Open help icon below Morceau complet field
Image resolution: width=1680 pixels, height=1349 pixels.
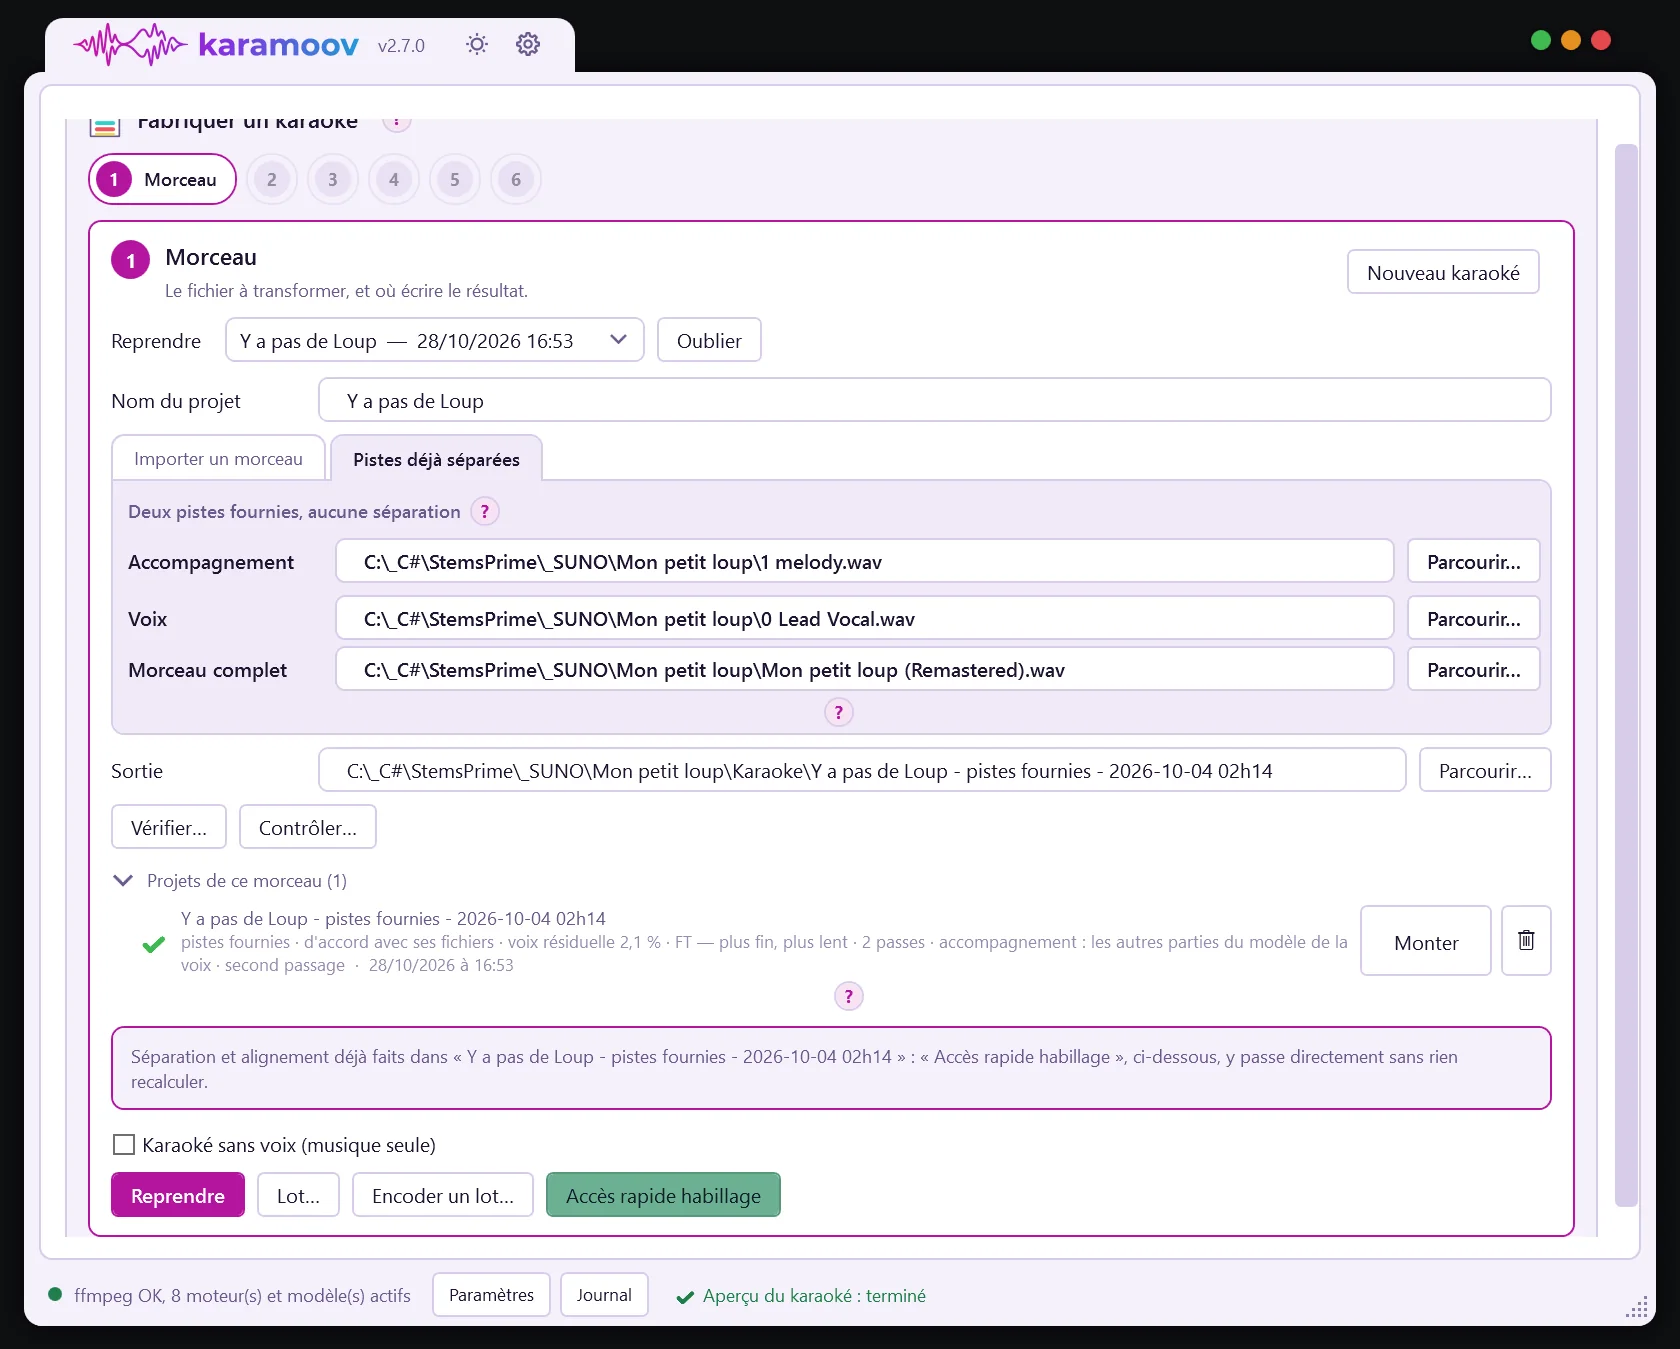[x=838, y=713]
